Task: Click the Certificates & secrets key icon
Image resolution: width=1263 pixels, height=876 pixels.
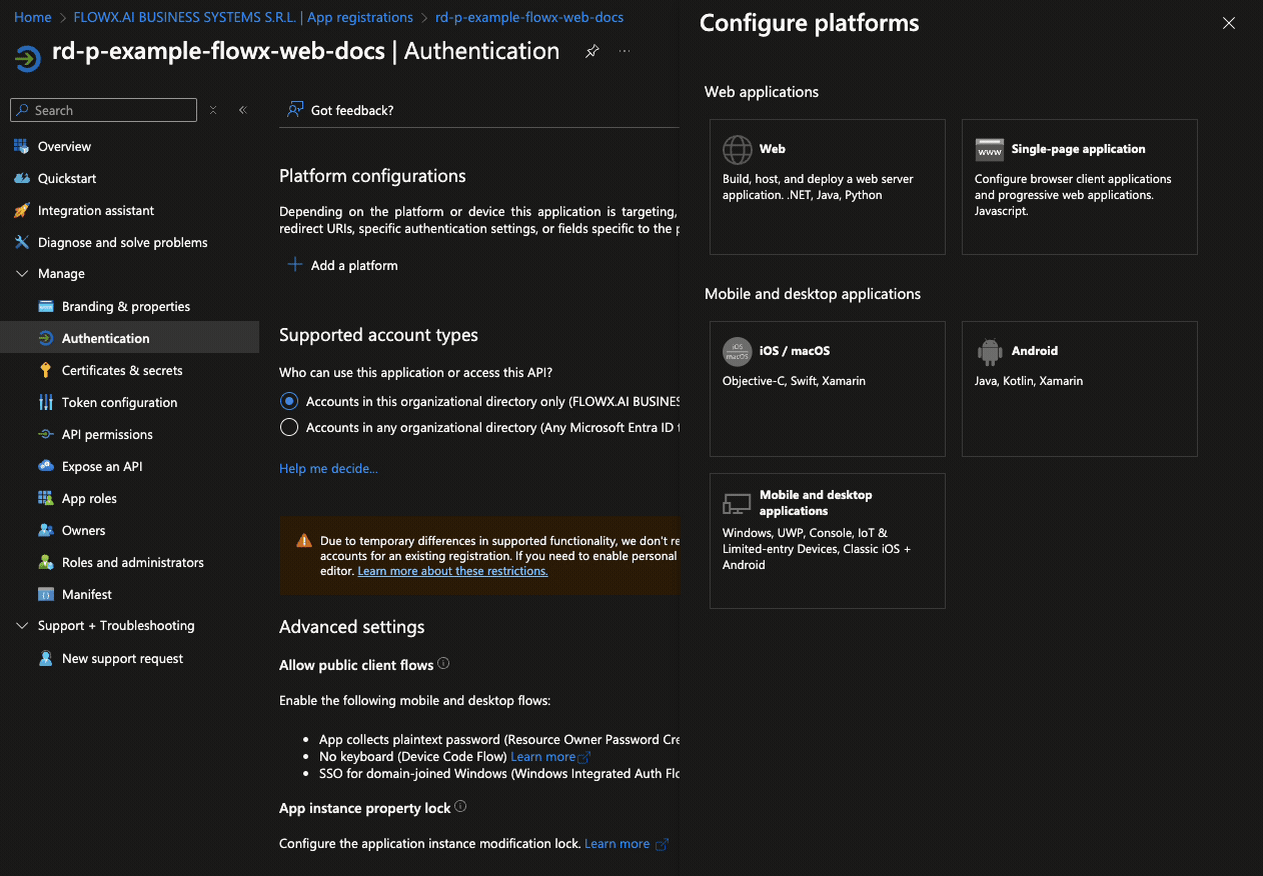Action: (x=45, y=371)
